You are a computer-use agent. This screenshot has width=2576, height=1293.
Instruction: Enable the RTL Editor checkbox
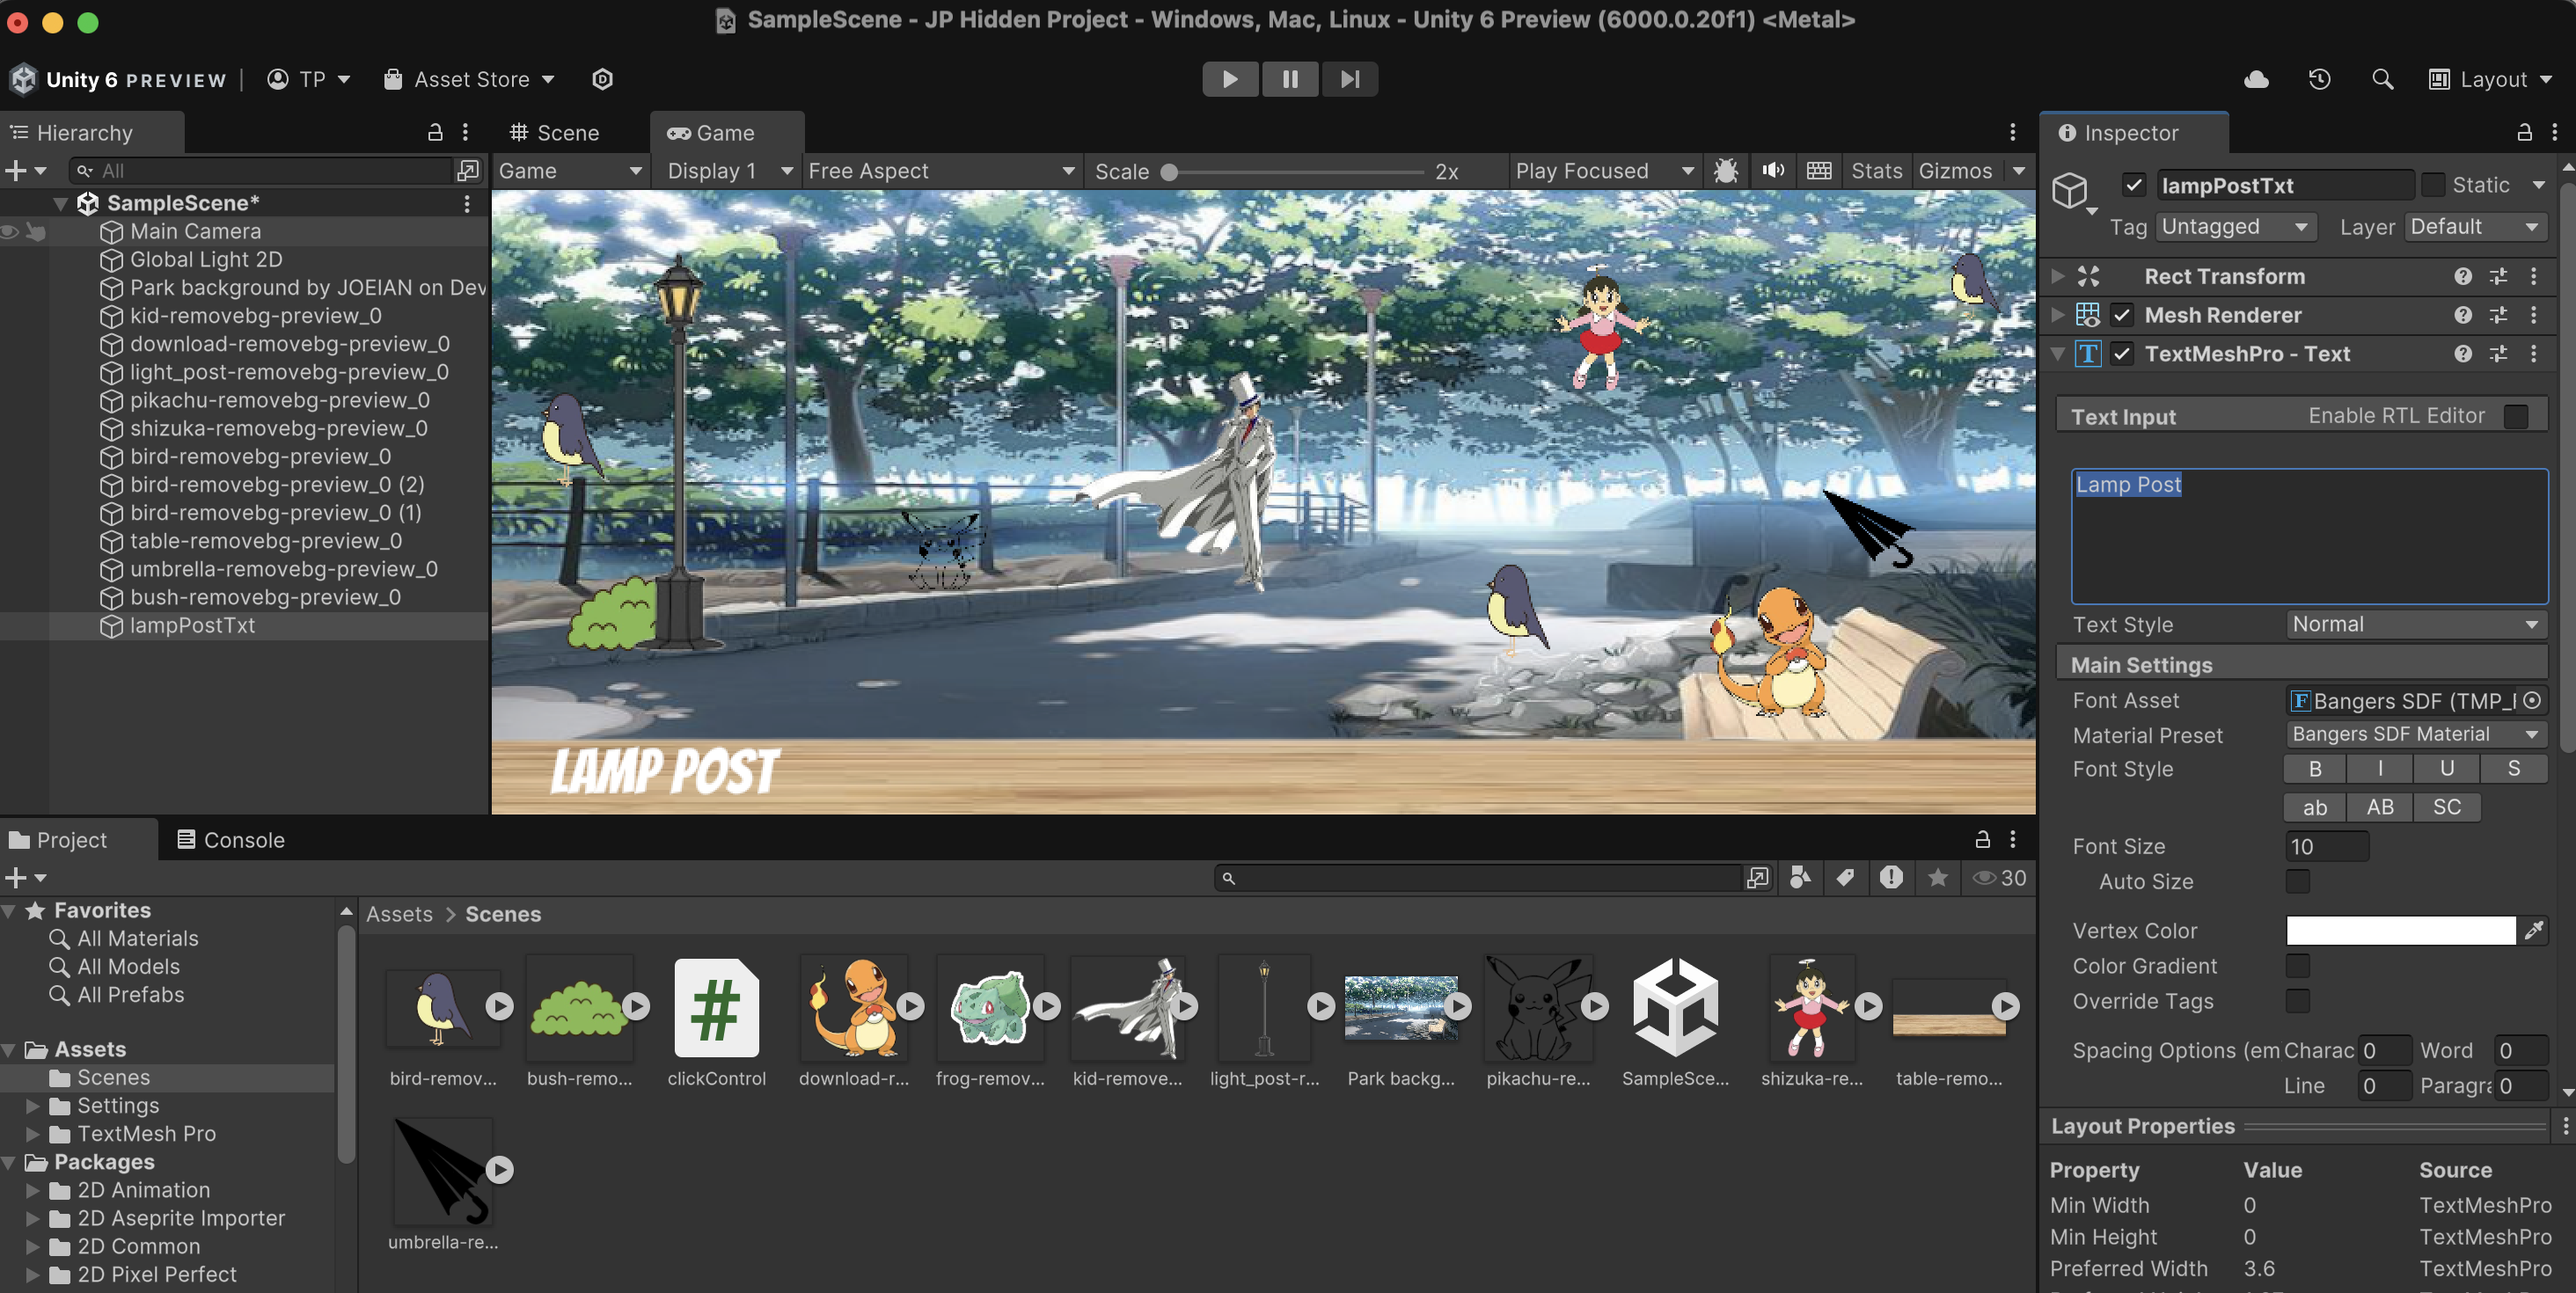2516,416
